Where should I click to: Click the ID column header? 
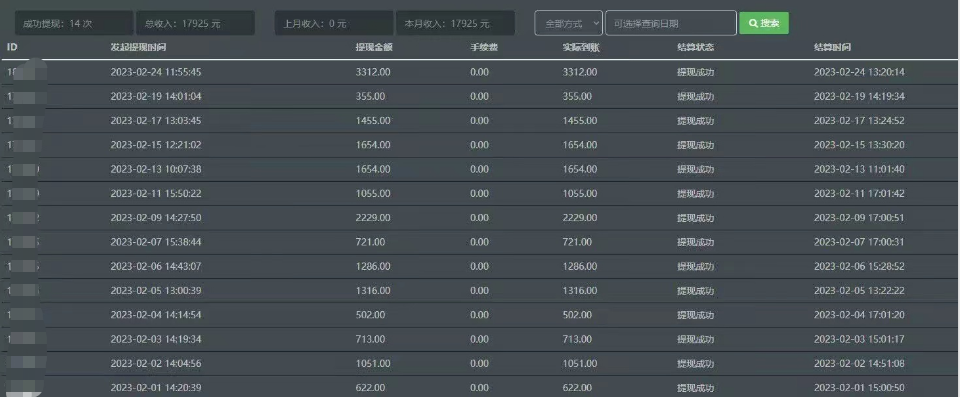pyautogui.click(x=12, y=47)
